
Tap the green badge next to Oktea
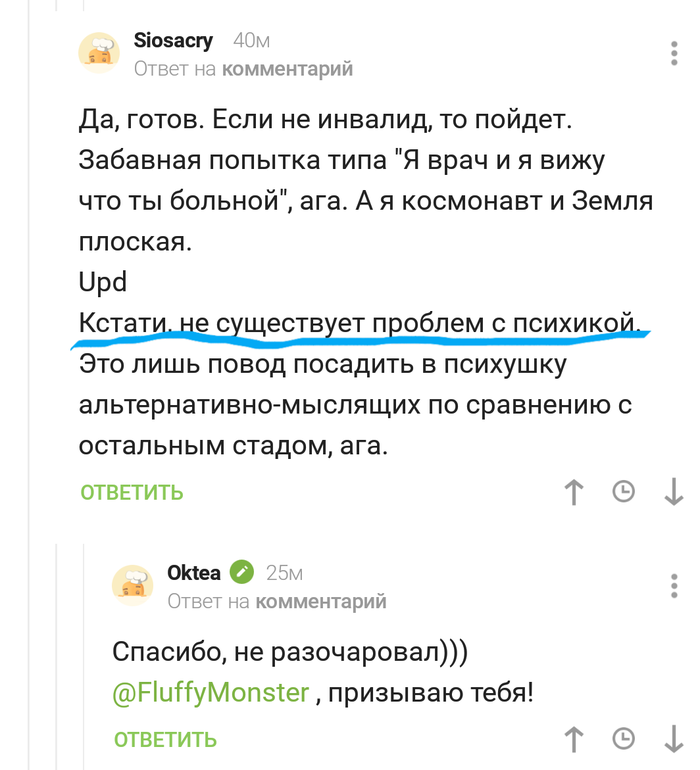coord(242,572)
